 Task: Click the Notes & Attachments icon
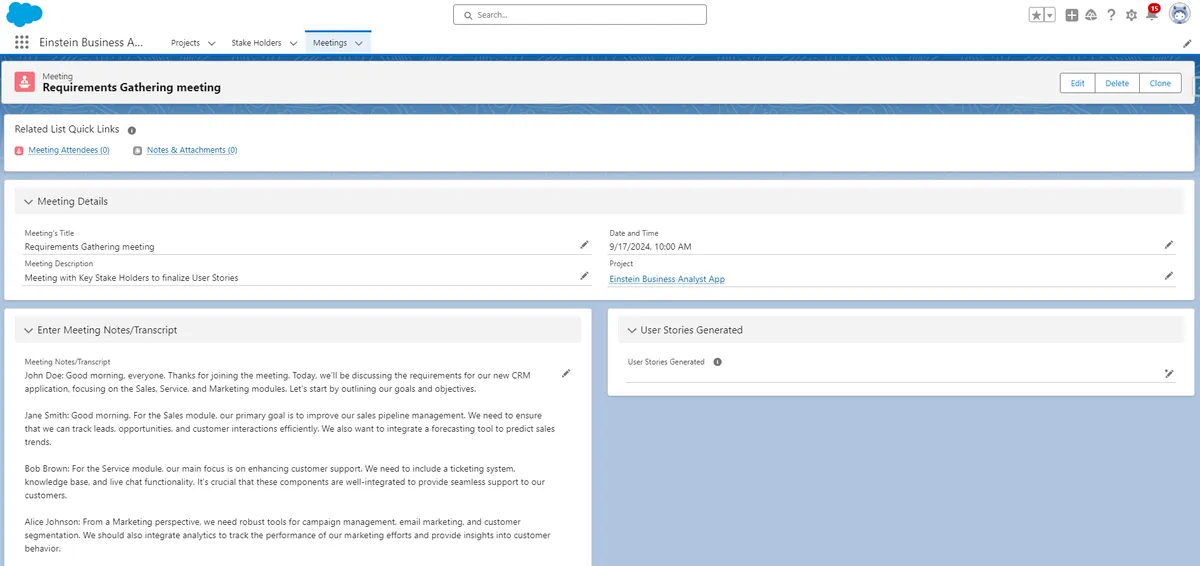pyautogui.click(x=138, y=150)
